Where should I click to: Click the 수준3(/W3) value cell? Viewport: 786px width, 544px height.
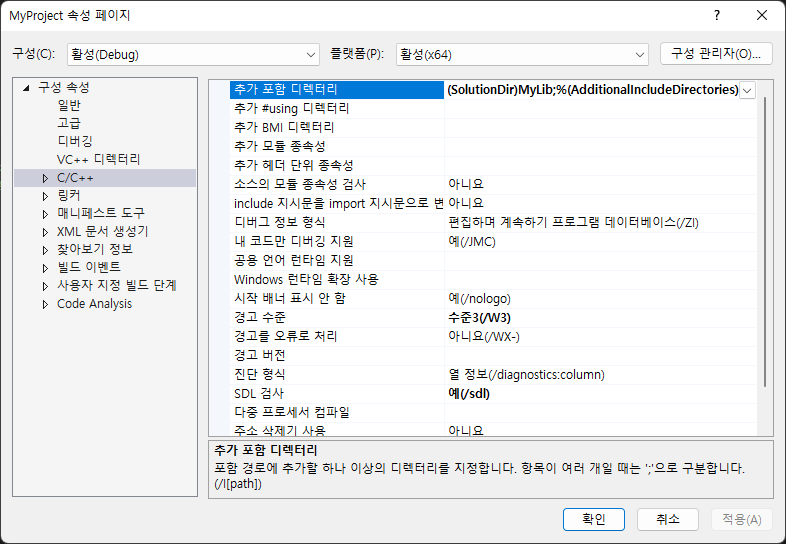click(x=601, y=317)
